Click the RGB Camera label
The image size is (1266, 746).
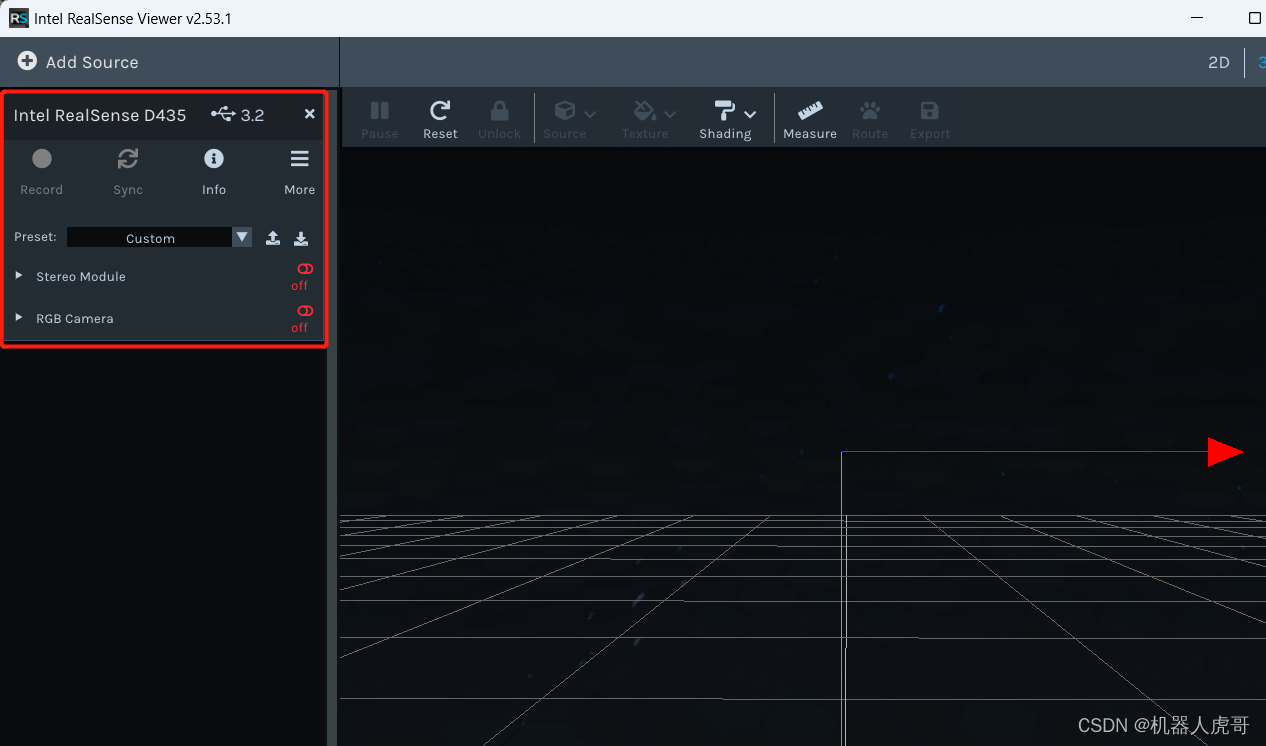tap(75, 318)
